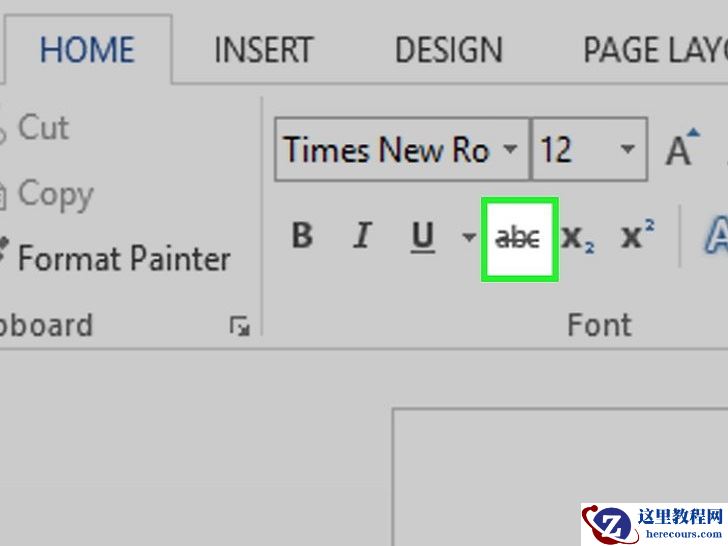Viewport: 728px width, 546px height.
Task: Click the Cut button
Action: point(42,128)
